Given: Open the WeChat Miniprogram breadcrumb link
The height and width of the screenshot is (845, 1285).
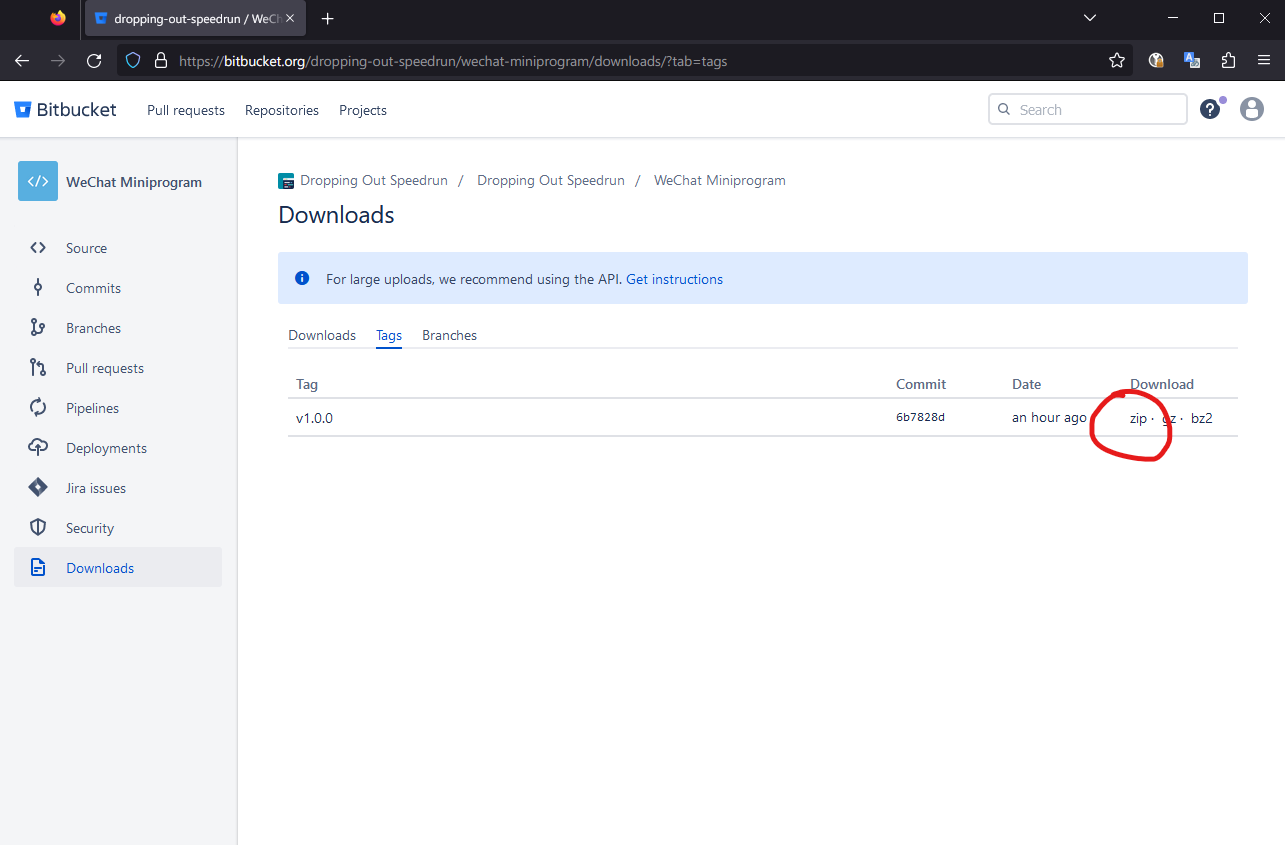Looking at the screenshot, I should click(x=720, y=181).
